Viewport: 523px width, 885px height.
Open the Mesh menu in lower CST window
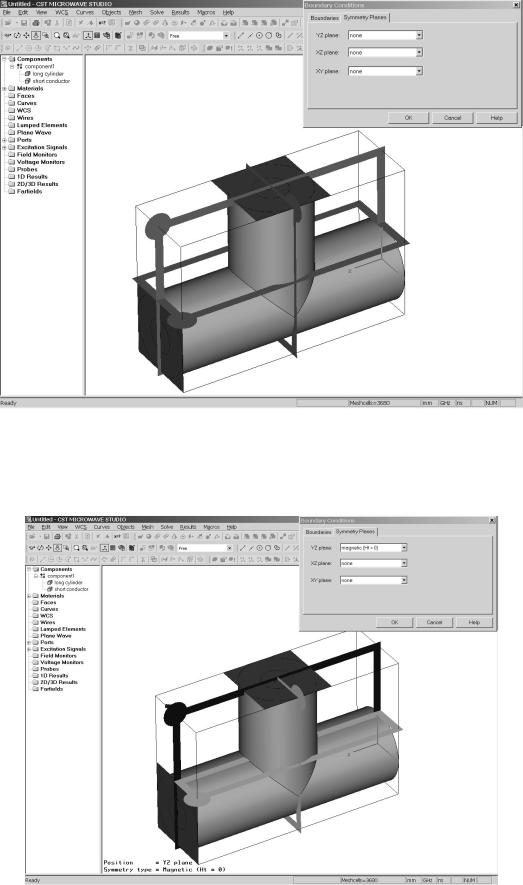pos(147,527)
